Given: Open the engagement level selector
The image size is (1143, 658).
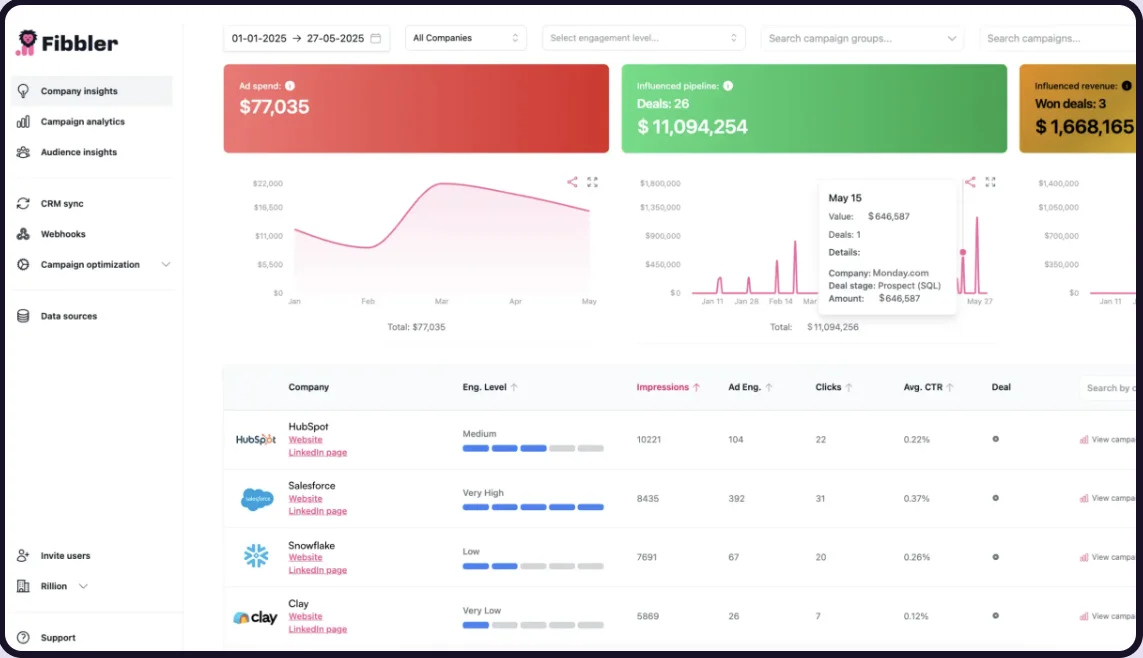Looking at the screenshot, I should tap(643, 37).
